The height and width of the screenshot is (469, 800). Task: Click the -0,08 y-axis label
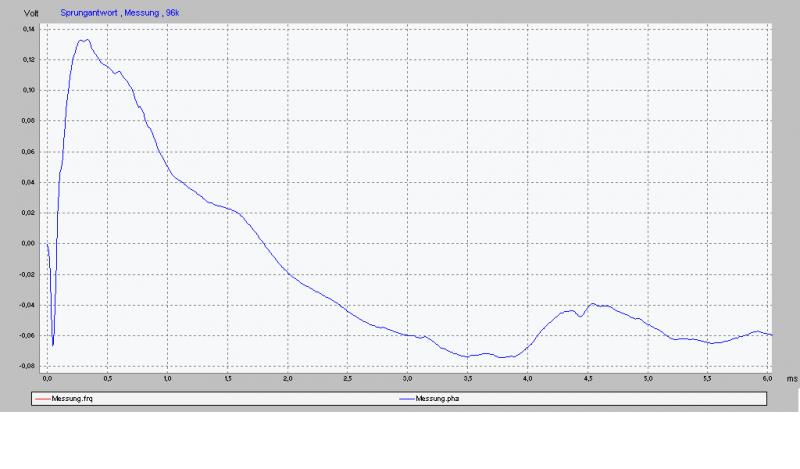pyautogui.click(x=28, y=366)
